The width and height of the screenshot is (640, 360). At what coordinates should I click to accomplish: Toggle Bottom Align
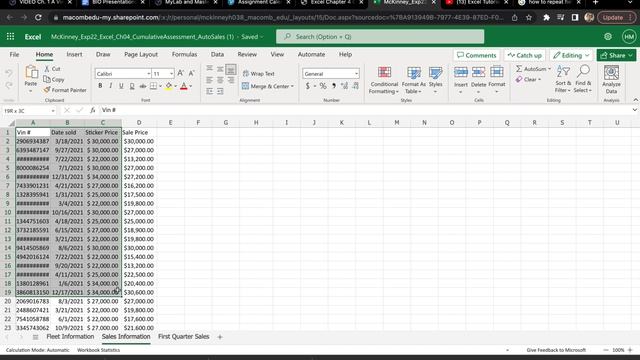pyautogui.click(x=231, y=69)
